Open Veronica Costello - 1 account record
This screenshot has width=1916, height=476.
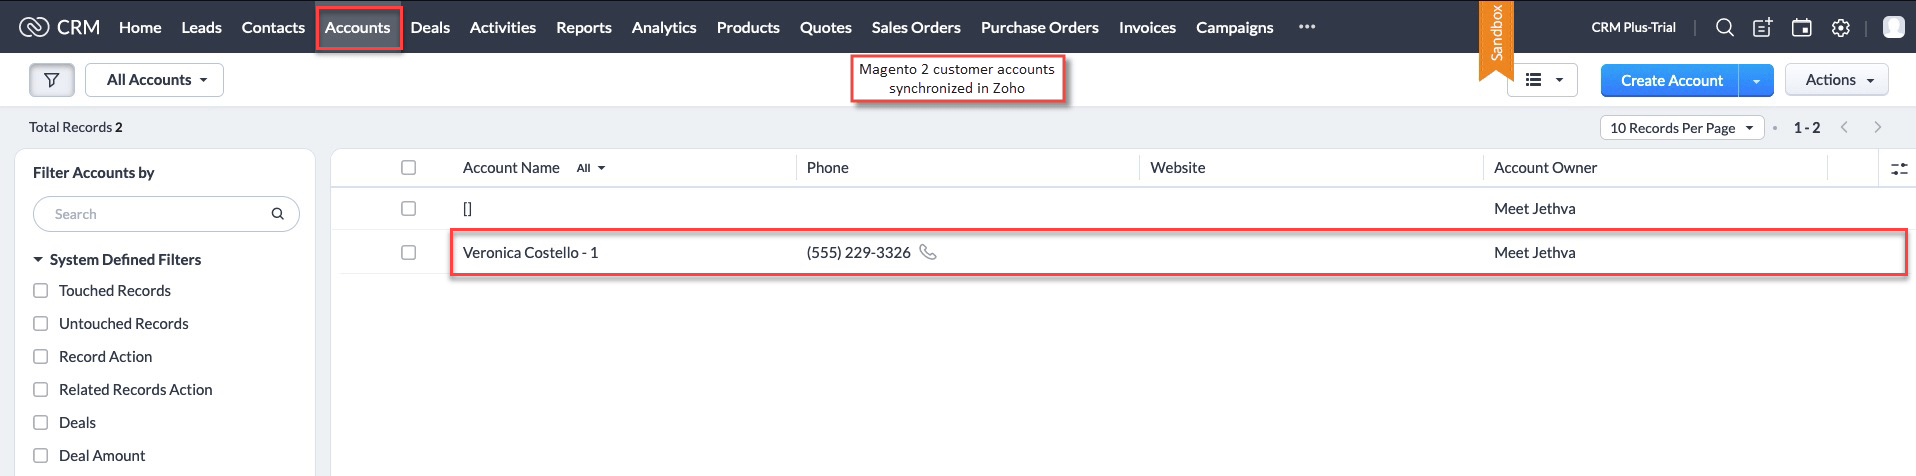[x=530, y=252]
